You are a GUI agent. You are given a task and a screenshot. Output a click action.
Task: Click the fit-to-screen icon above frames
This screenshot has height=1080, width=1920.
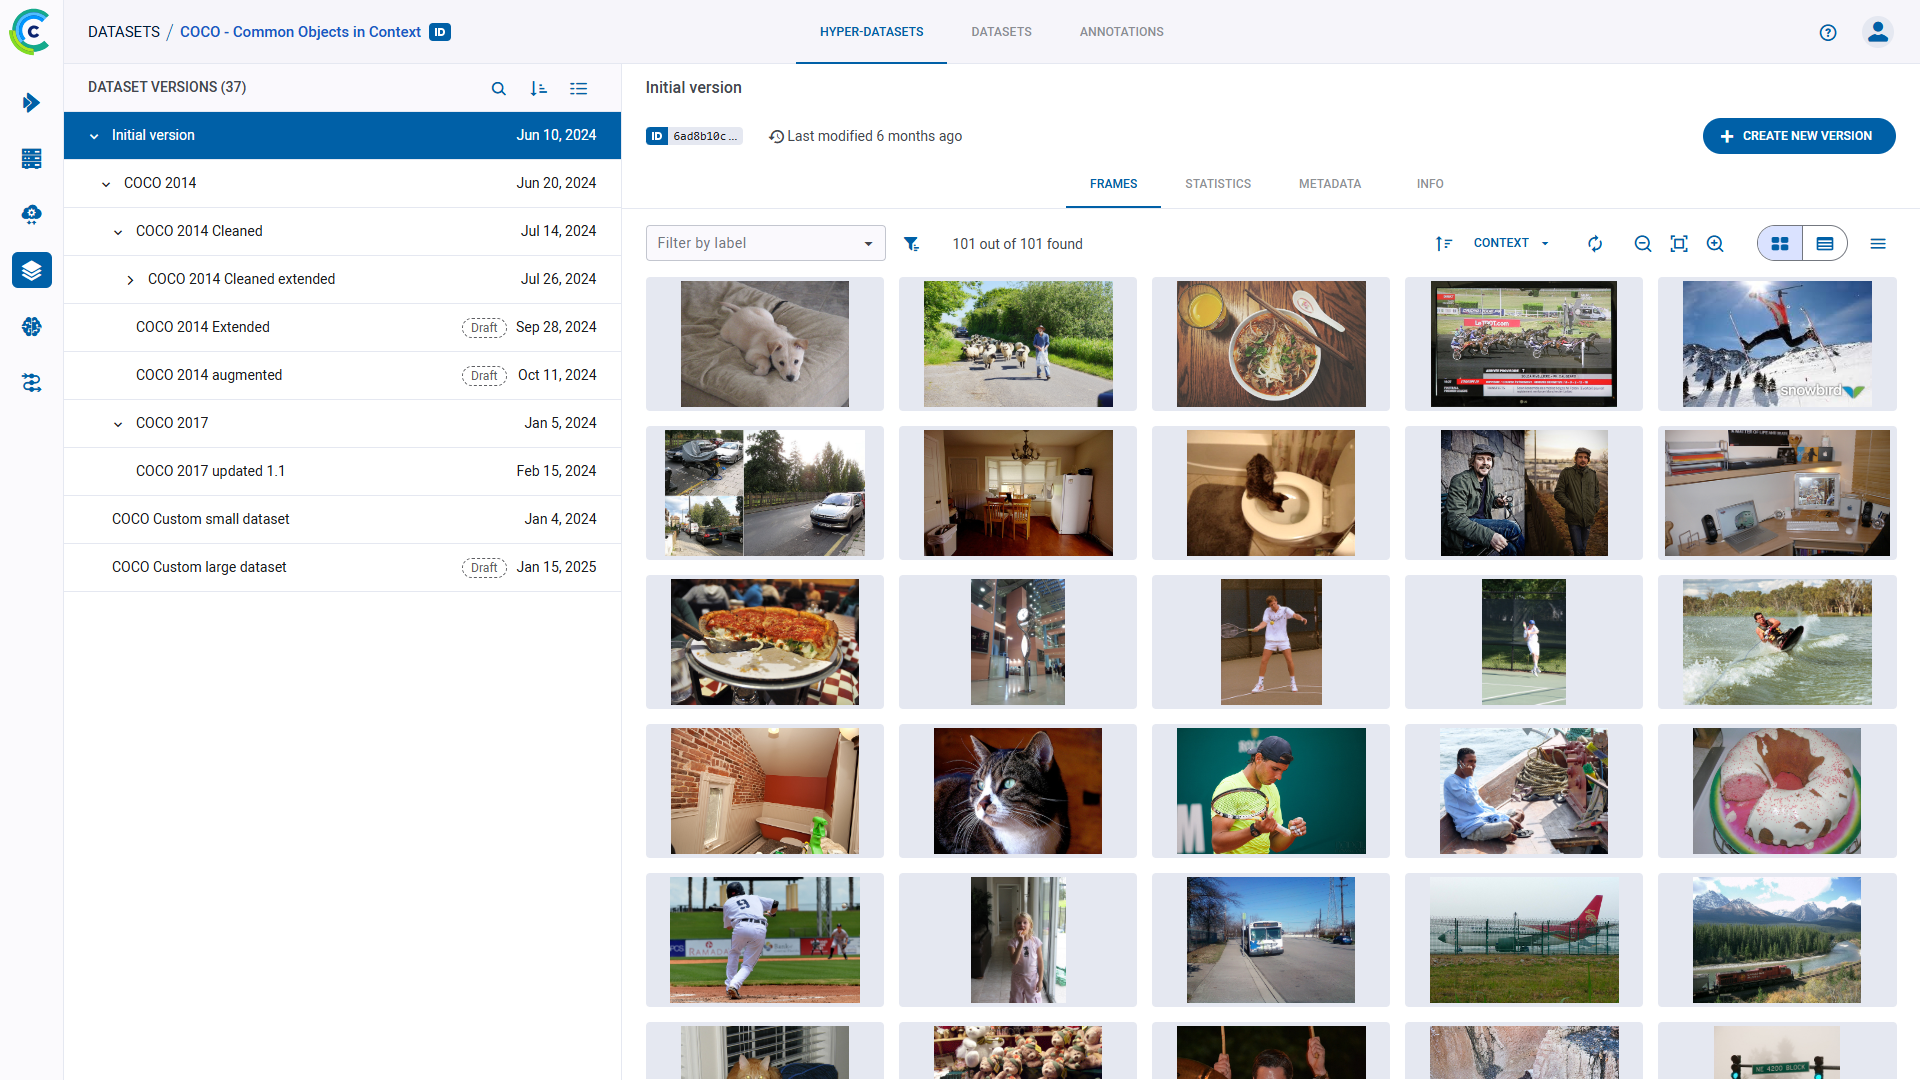click(1679, 243)
